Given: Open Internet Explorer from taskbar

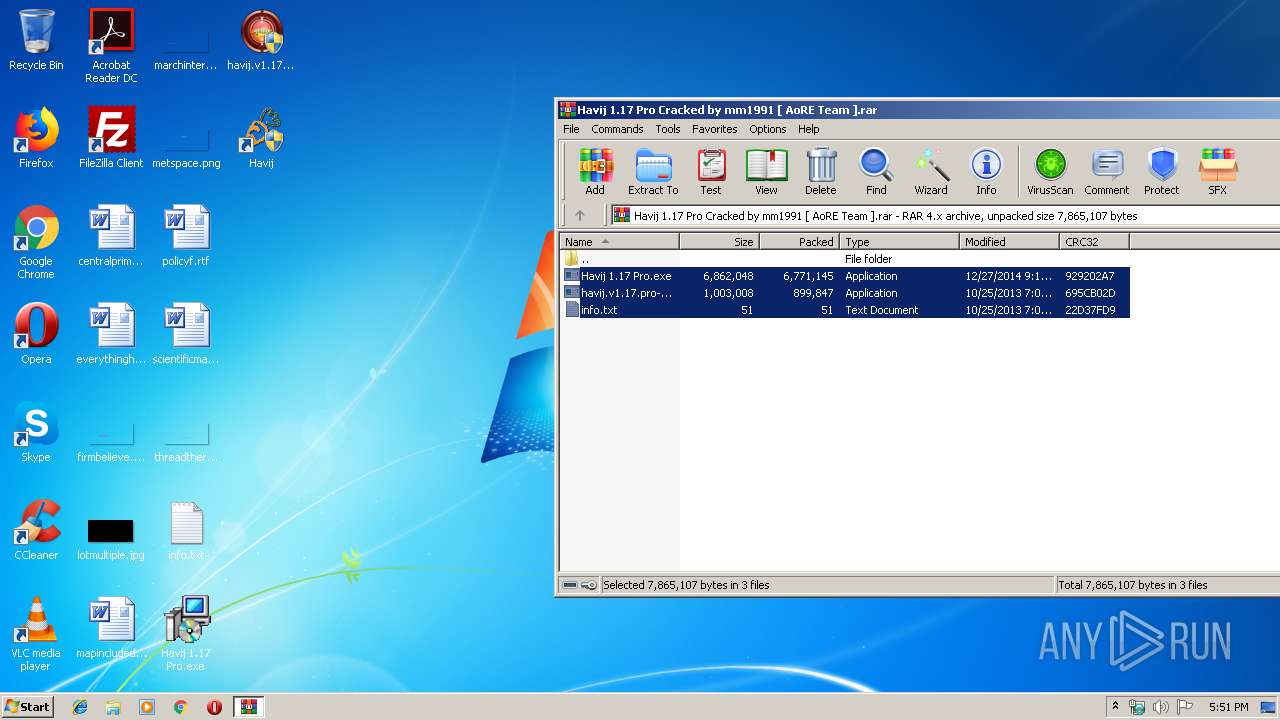Looking at the screenshot, I should (80, 707).
